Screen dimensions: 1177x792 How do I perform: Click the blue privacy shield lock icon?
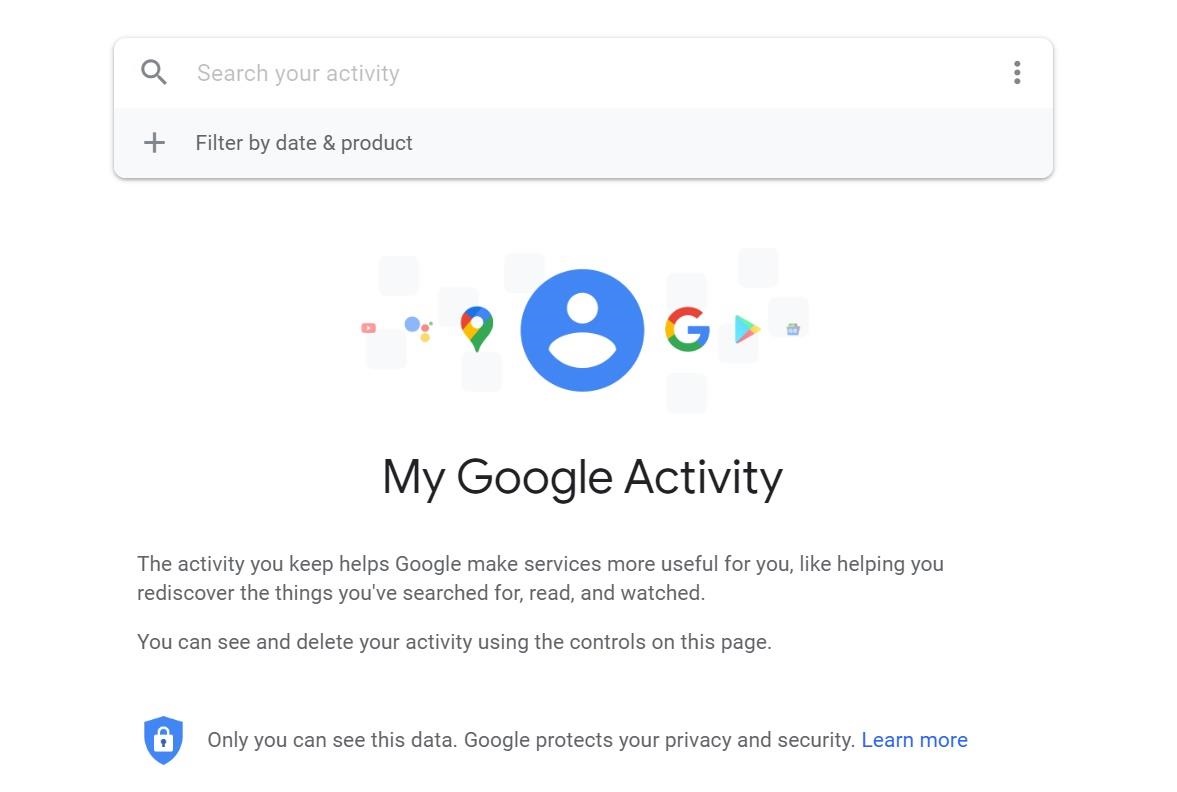pos(163,740)
